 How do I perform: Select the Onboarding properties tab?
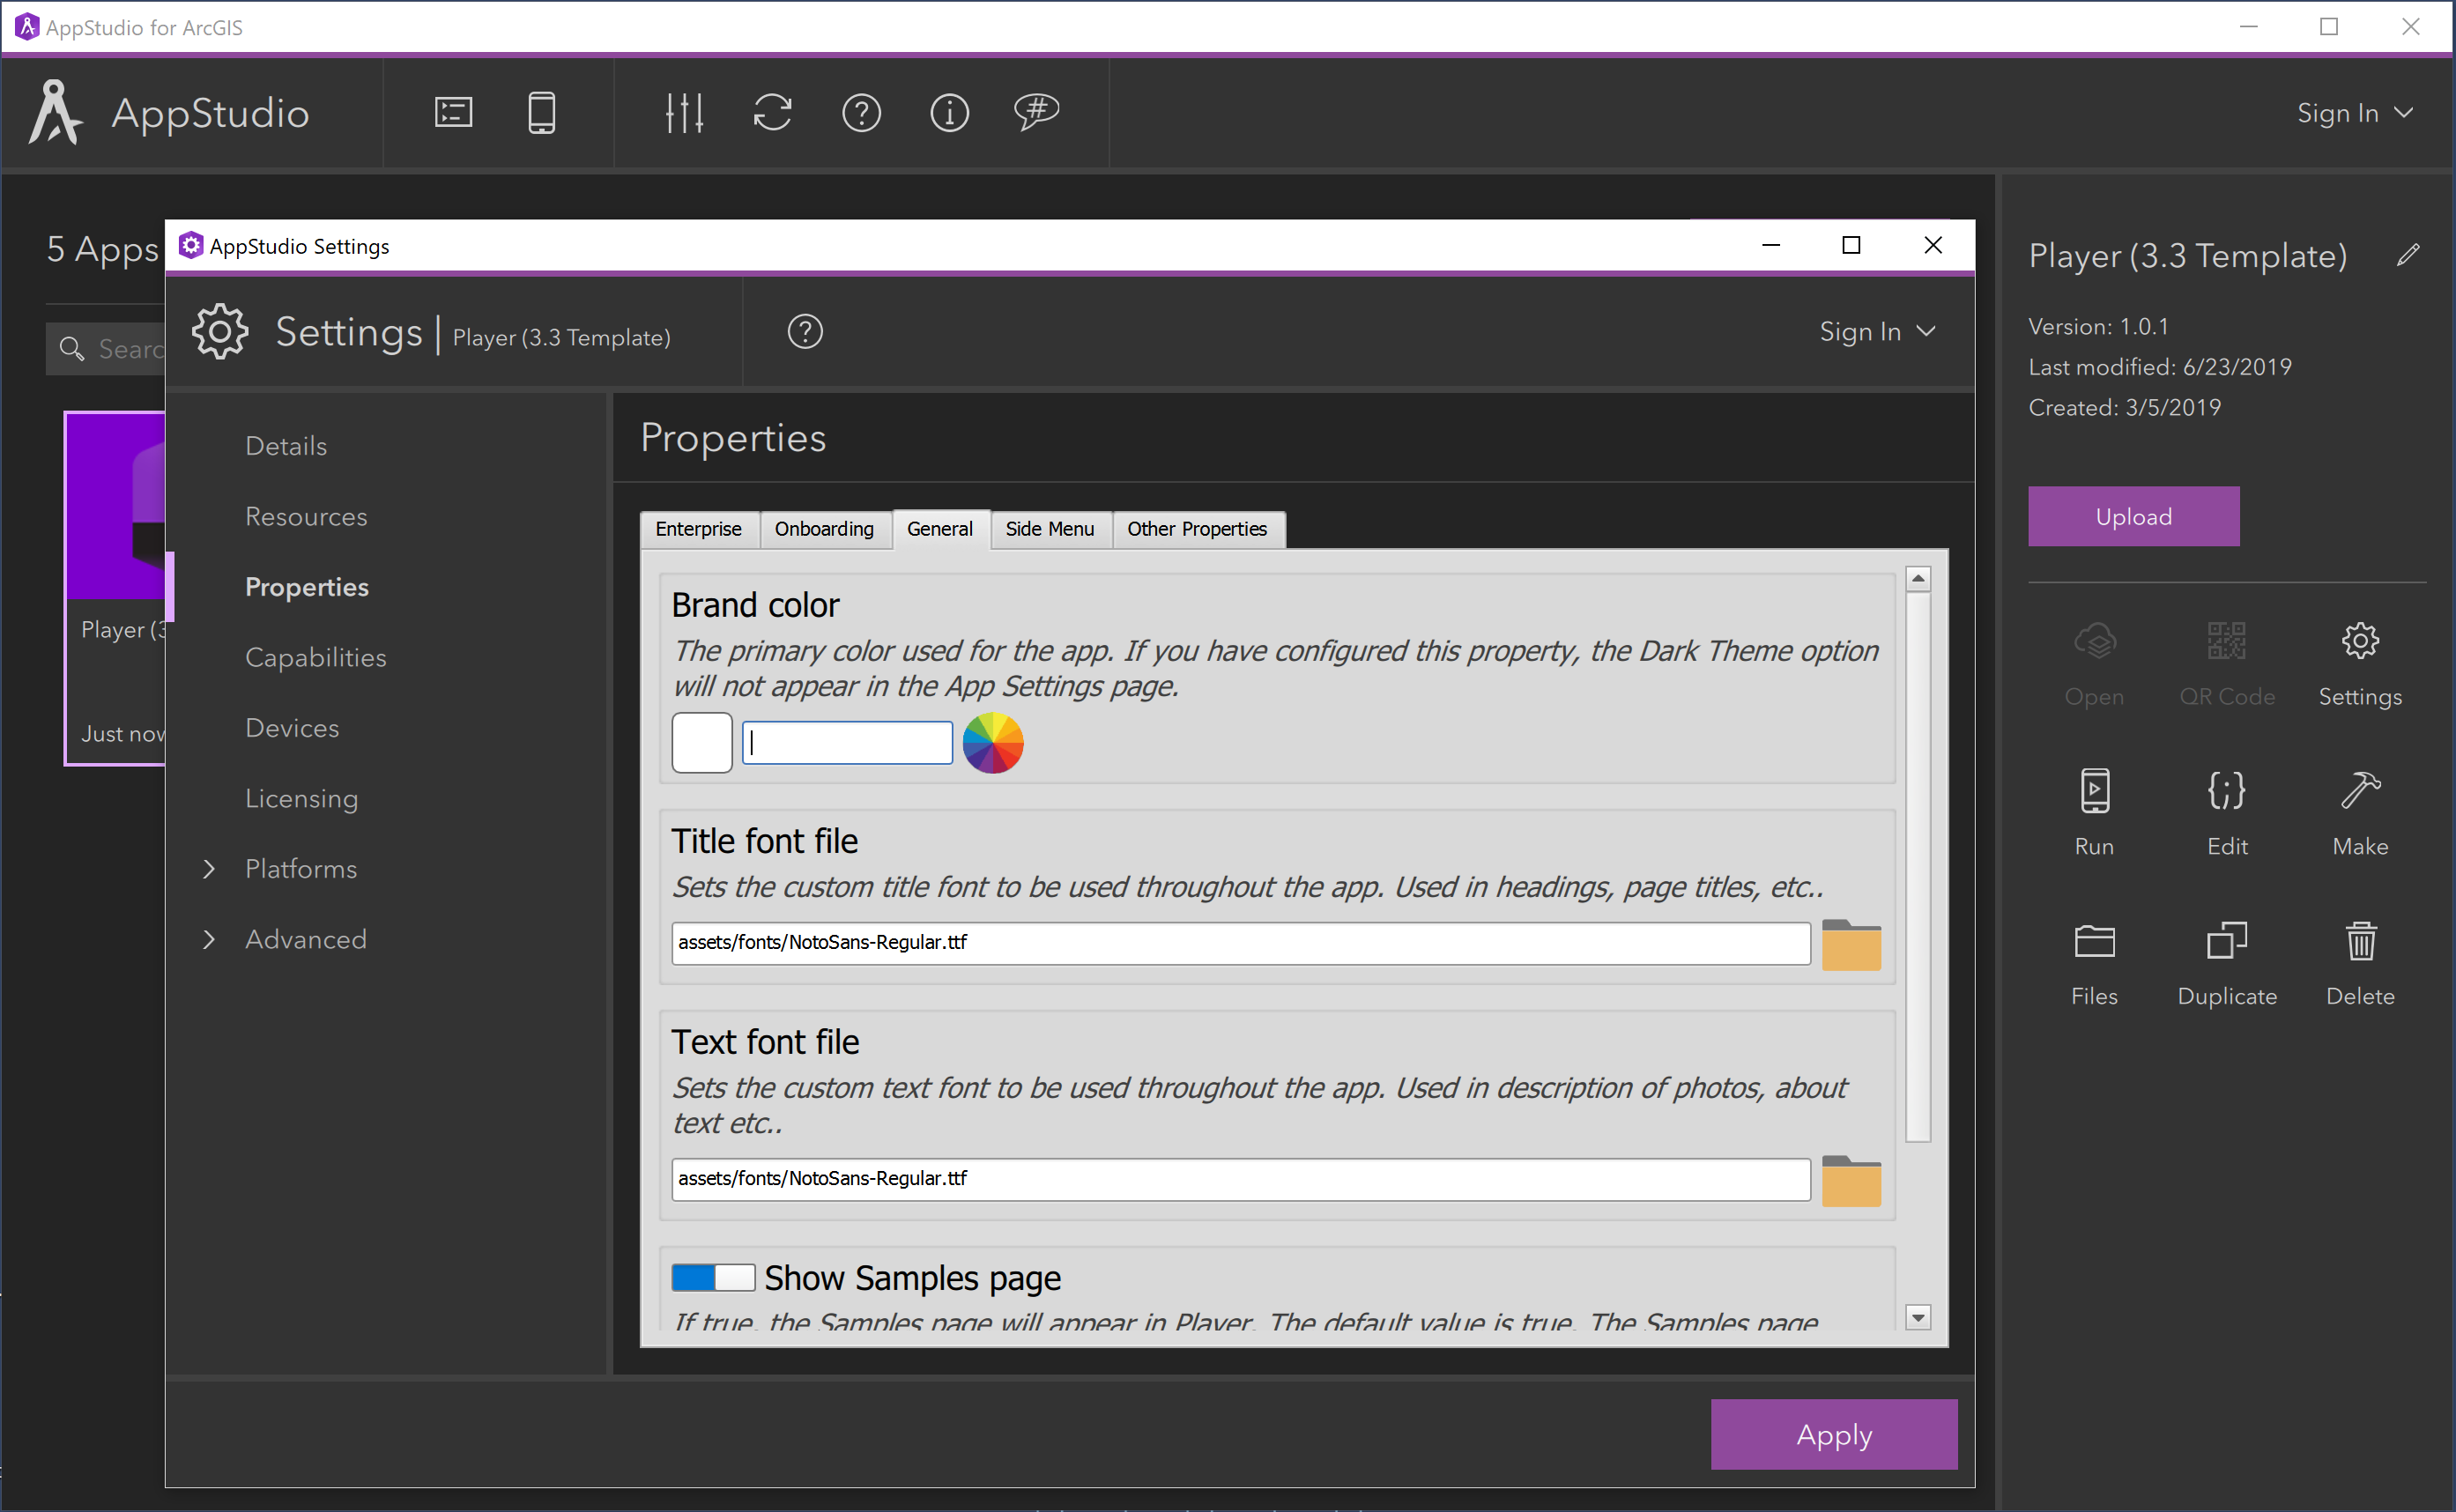click(825, 528)
